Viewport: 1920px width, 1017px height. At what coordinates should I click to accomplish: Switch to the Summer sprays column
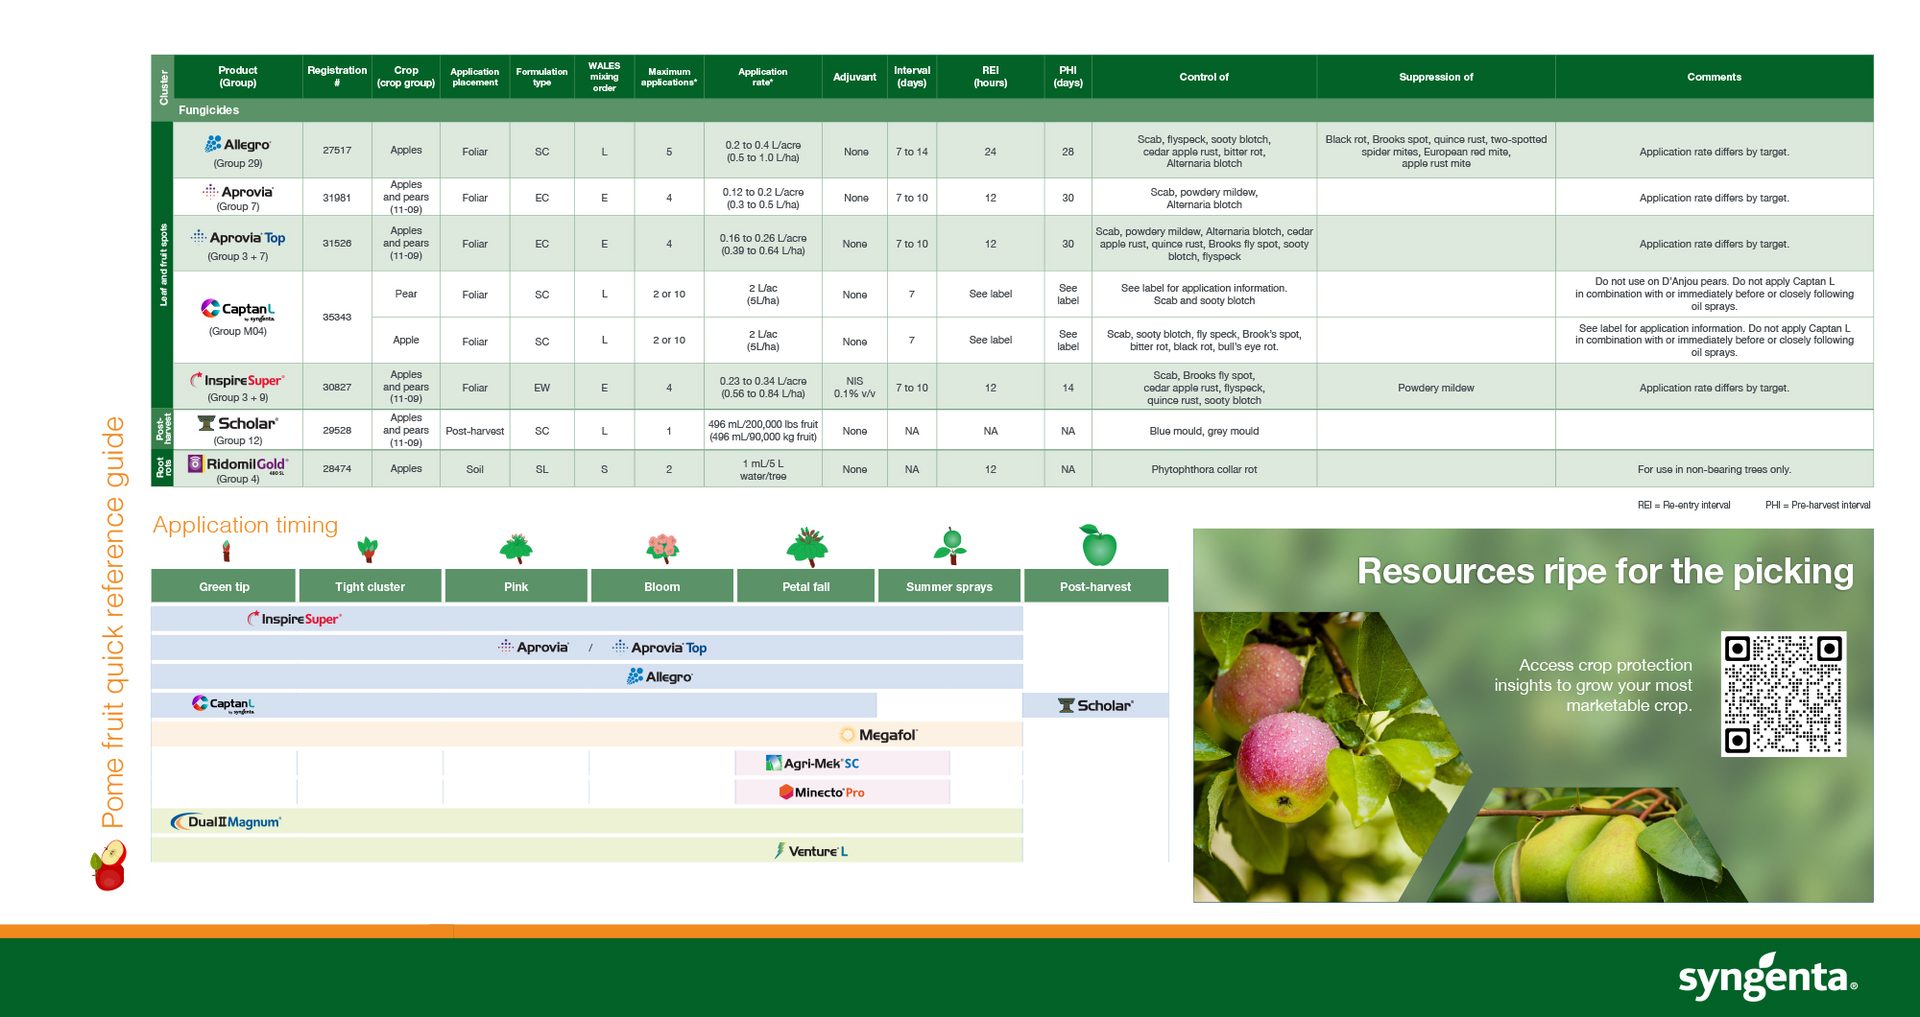point(947,586)
